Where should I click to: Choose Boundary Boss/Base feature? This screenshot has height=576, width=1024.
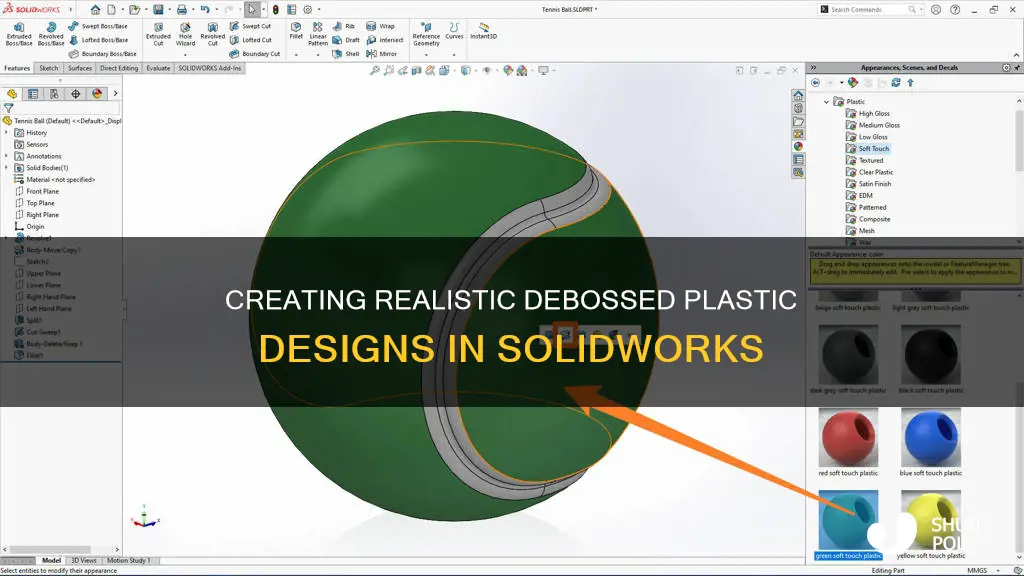(x=103, y=54)
